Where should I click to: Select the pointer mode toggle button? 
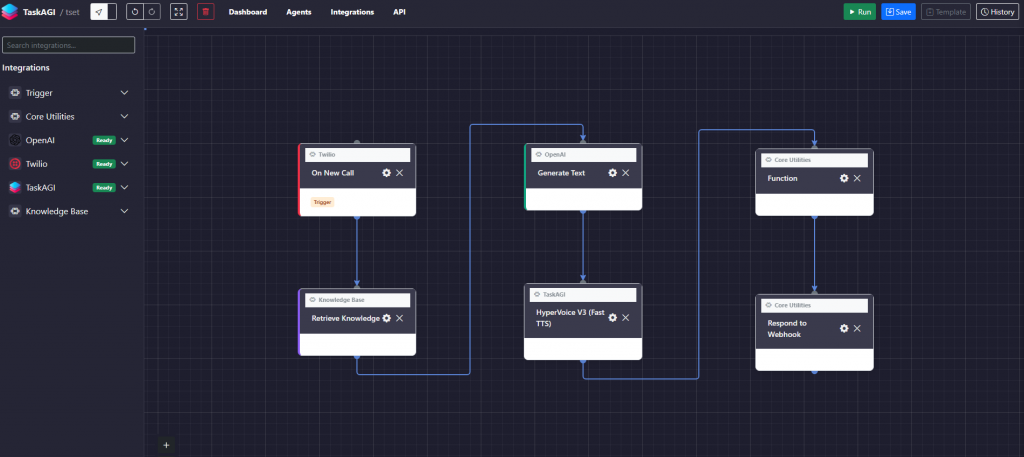tap(99, 12)
